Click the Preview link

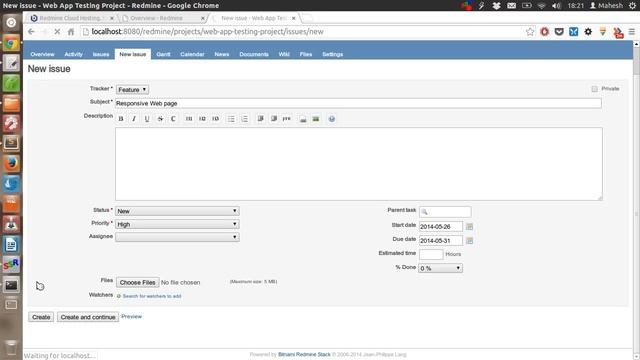coord(131,316)
